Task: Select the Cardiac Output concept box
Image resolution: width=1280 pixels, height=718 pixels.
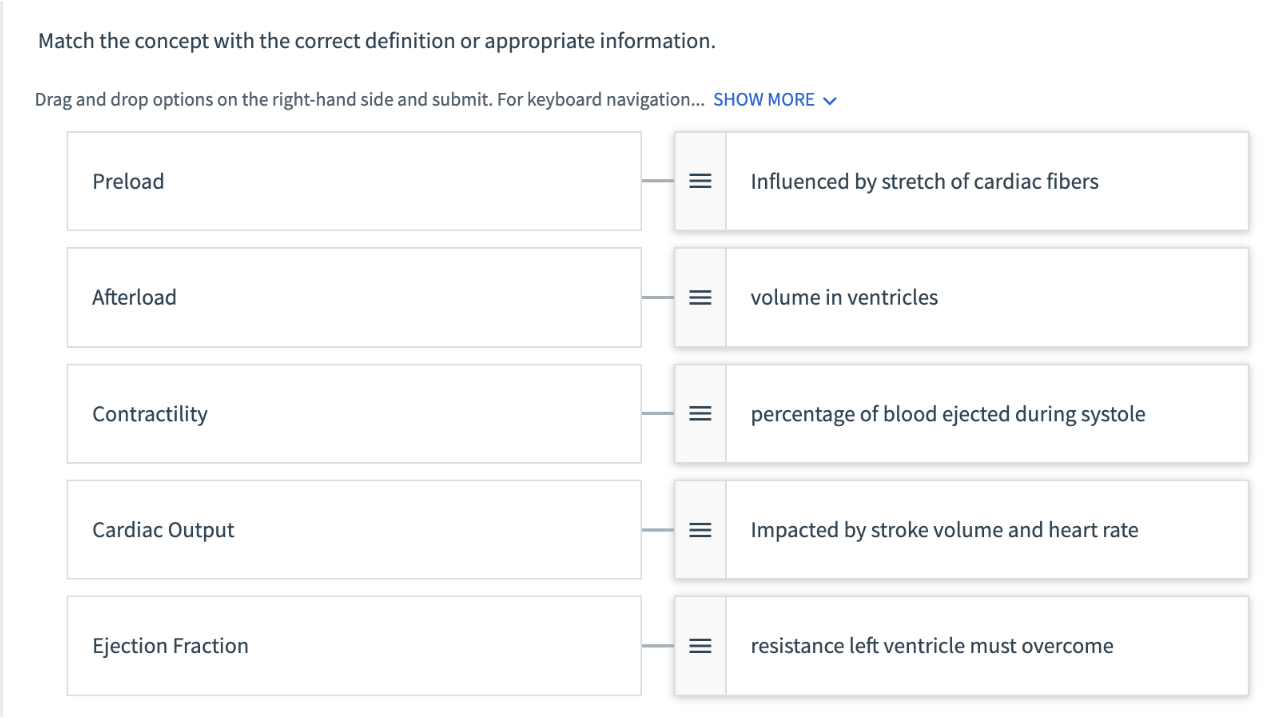Action: pos(354,529)
